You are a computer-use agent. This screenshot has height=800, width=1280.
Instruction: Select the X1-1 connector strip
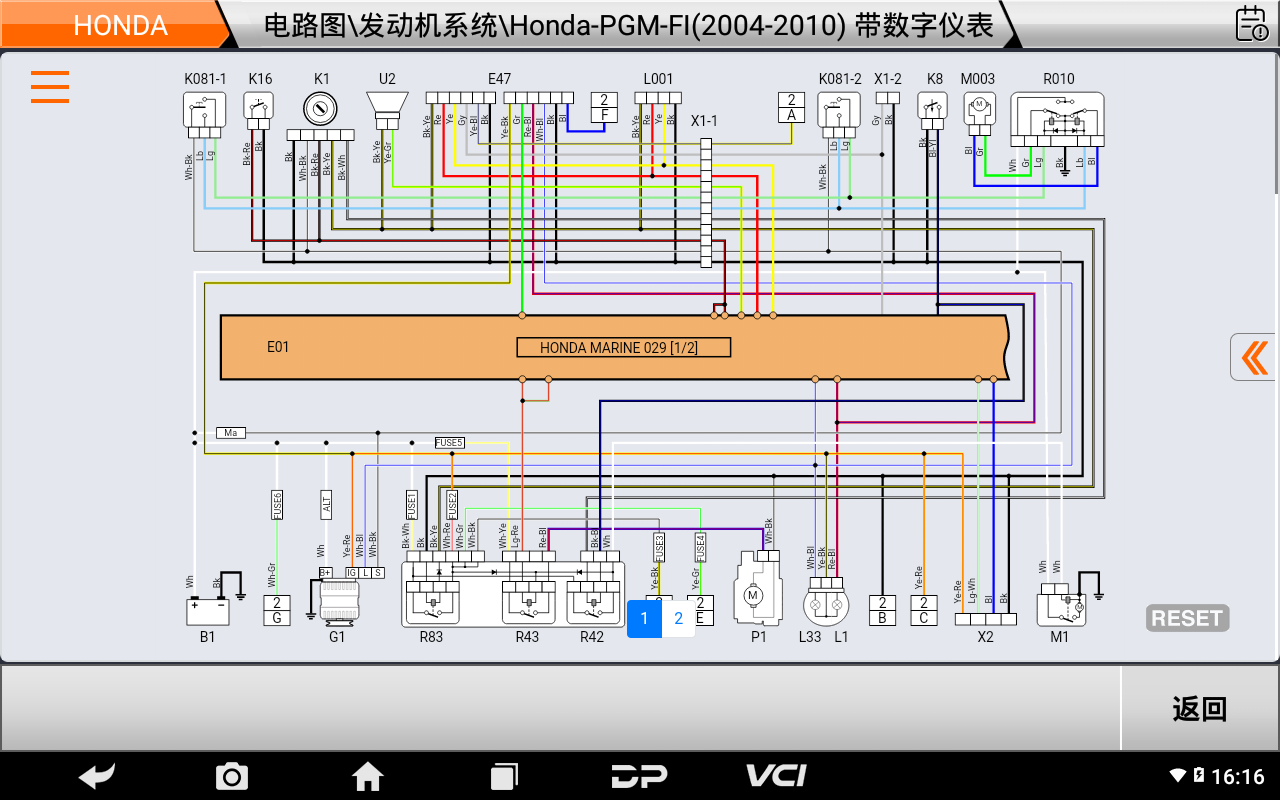pyautogui.click(x=706, y=203)
